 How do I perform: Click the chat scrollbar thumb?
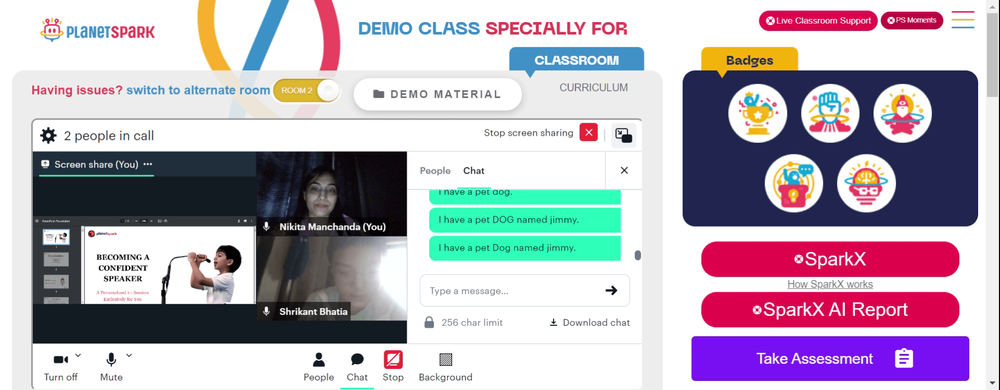(x=637, y=256)
